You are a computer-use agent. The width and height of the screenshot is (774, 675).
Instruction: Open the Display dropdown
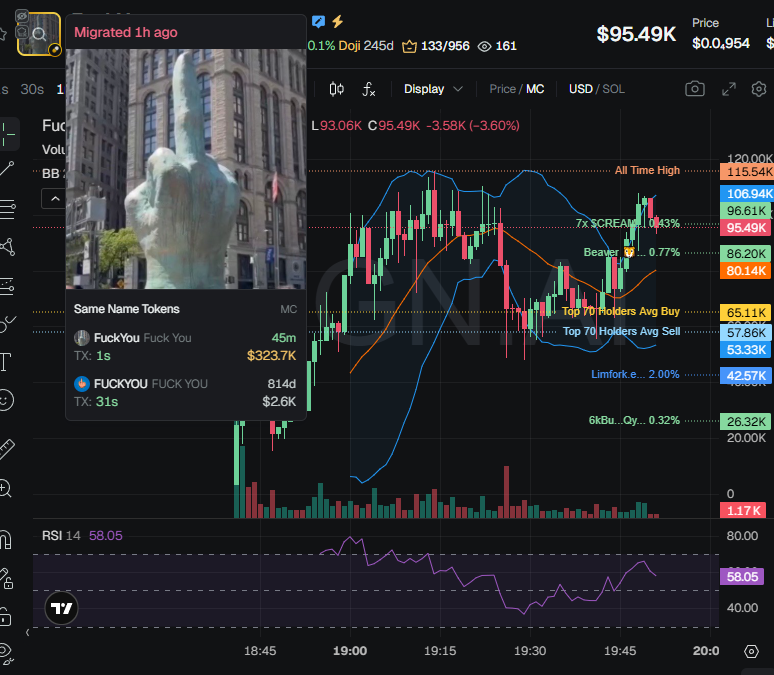[433, 89]
